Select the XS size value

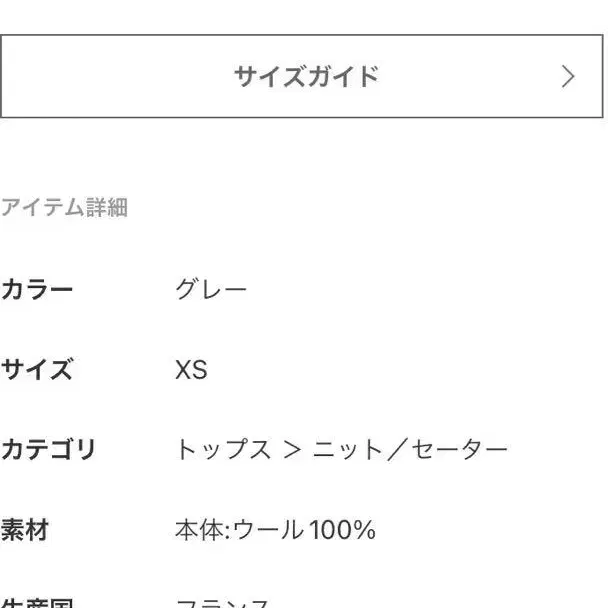pos(191,371)
